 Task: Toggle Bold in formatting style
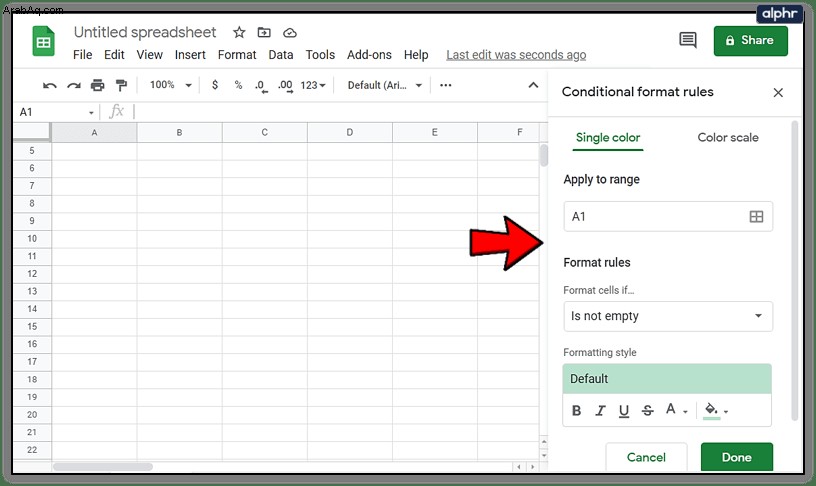(576, 411)
